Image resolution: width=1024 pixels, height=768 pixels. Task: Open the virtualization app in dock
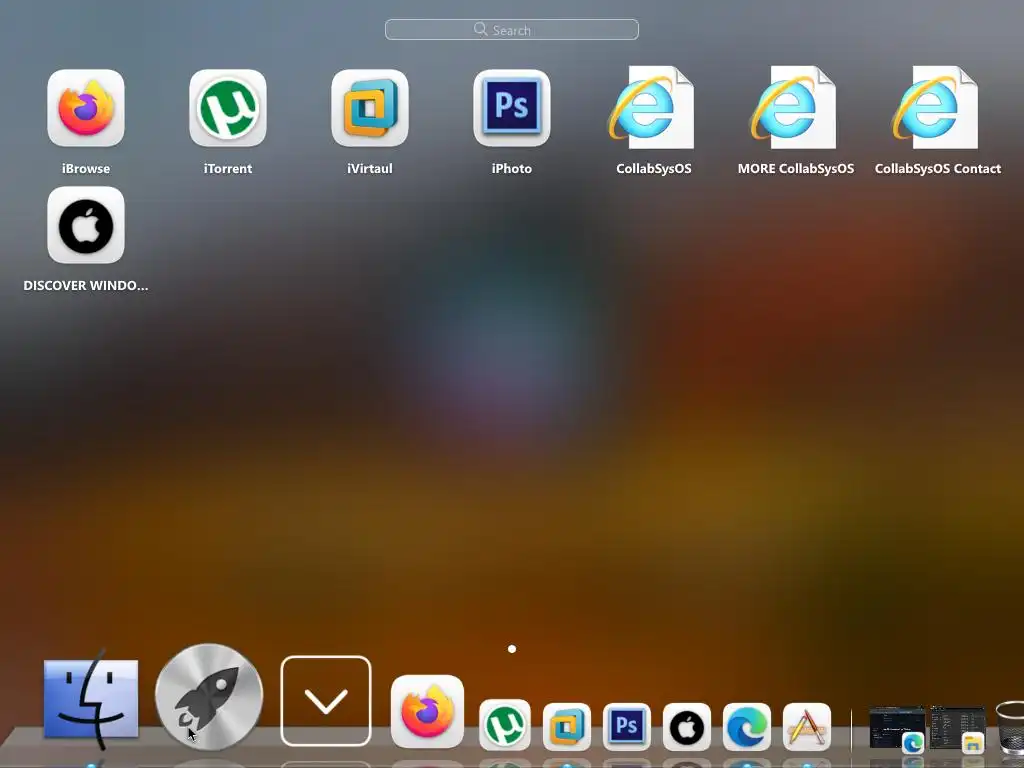566,727
